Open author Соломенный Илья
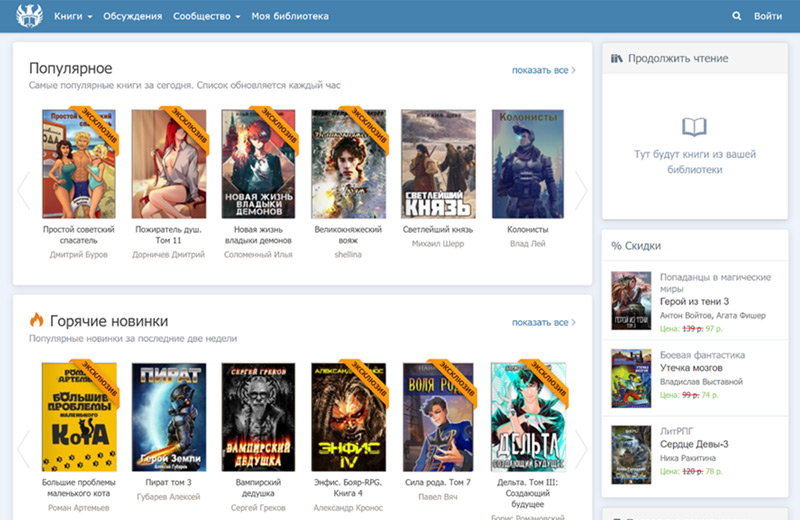The image size is (800, 520). (x=258, y=255)
